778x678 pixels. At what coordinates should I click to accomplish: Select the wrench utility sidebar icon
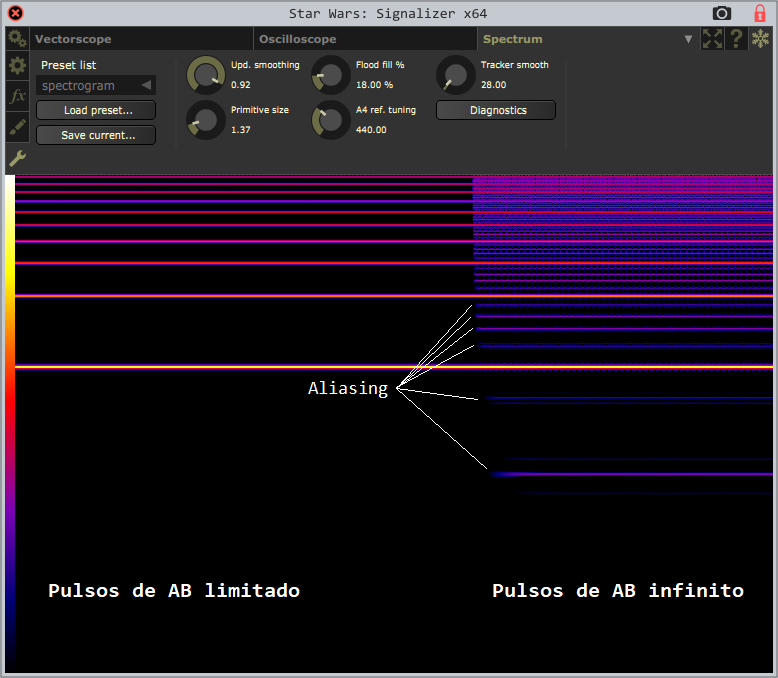(17, 158)
